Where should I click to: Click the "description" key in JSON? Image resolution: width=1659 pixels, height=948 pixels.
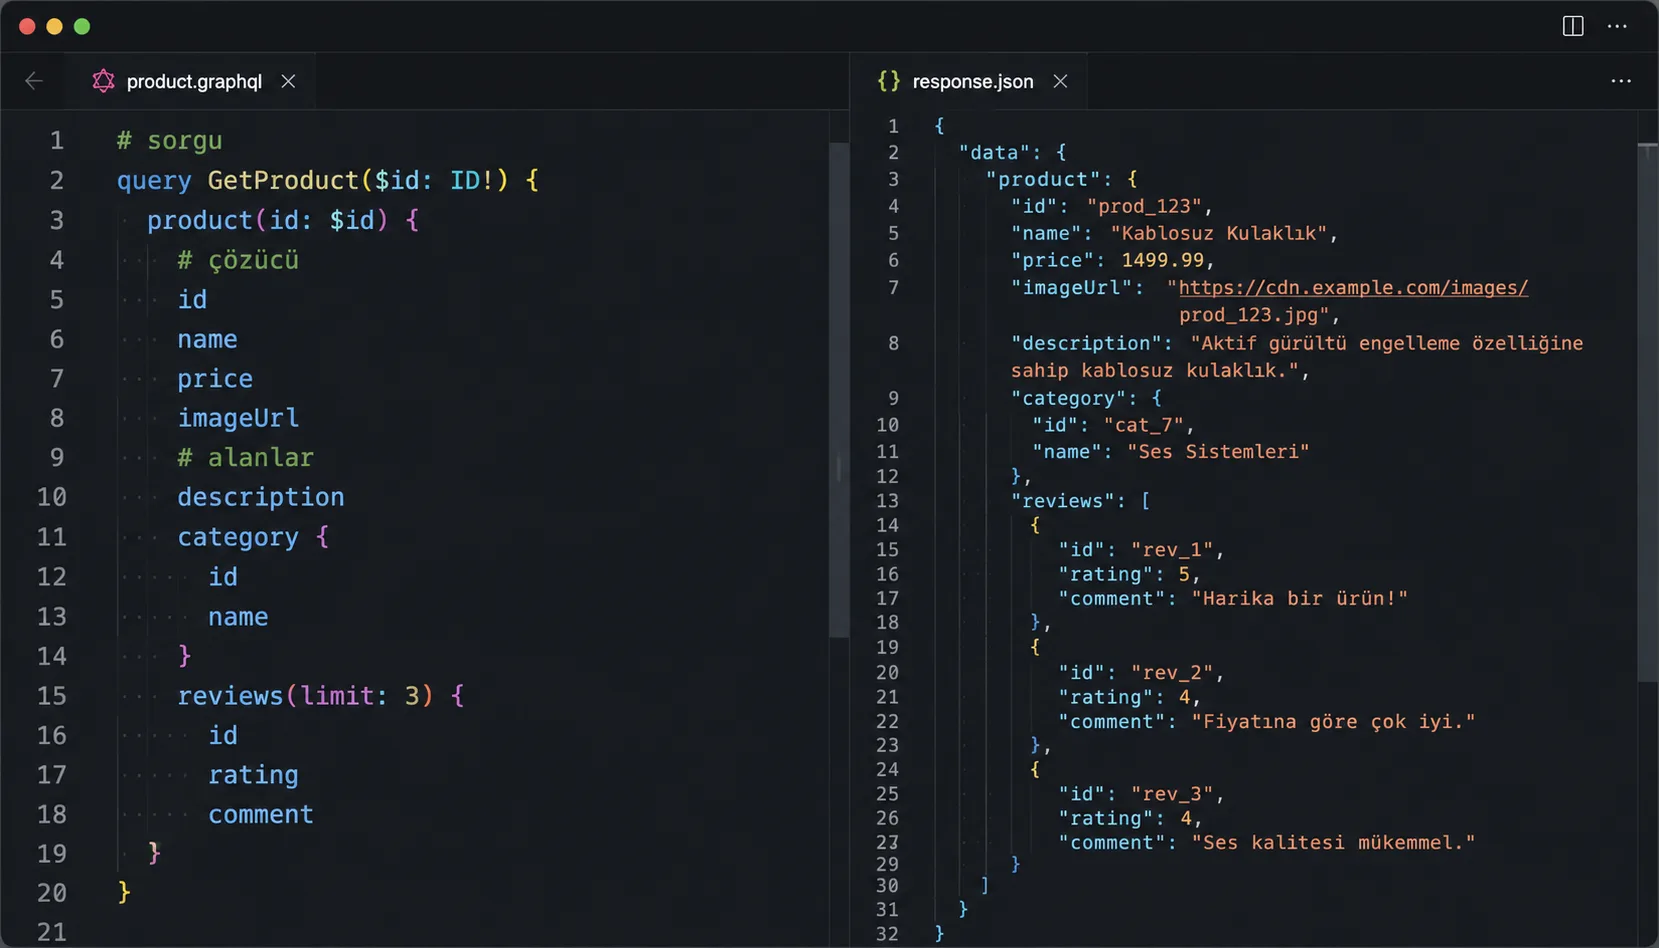point(1087,343)
